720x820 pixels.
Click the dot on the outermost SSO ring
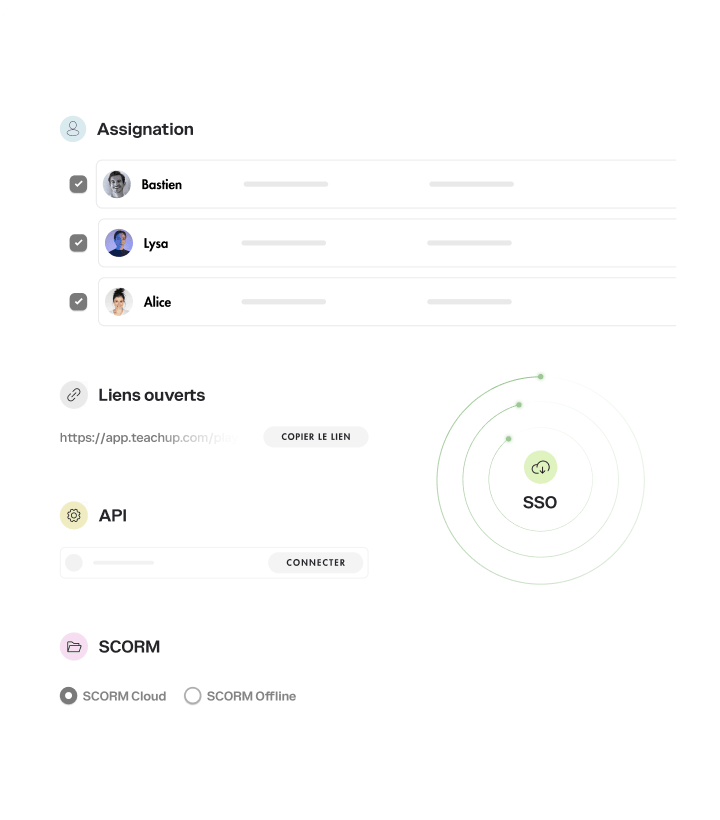tap(541, 376)
